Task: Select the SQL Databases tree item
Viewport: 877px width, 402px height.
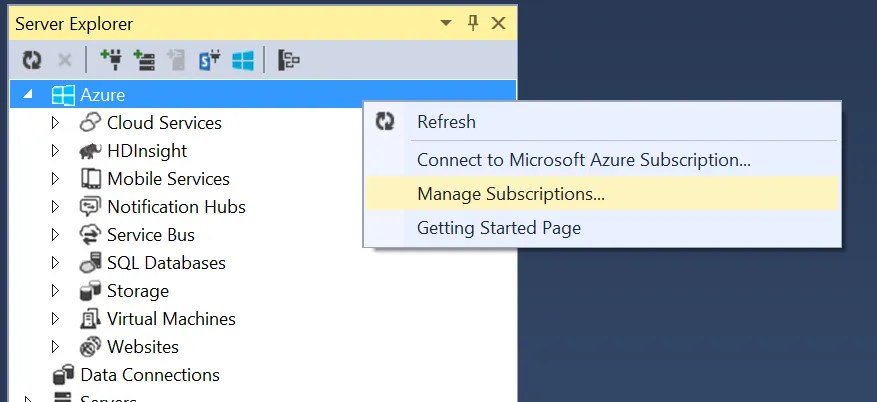Action: pos(166,262)
